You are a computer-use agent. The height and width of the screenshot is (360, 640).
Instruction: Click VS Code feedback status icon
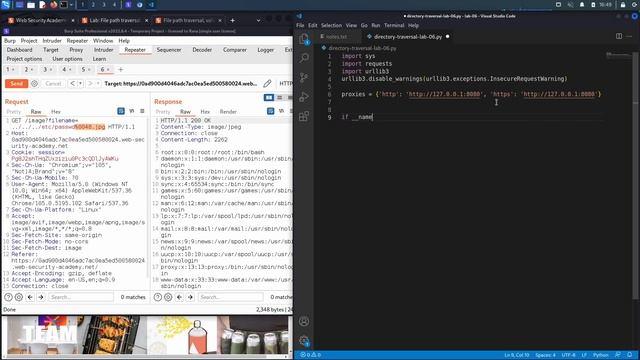[x=618, y=355]
